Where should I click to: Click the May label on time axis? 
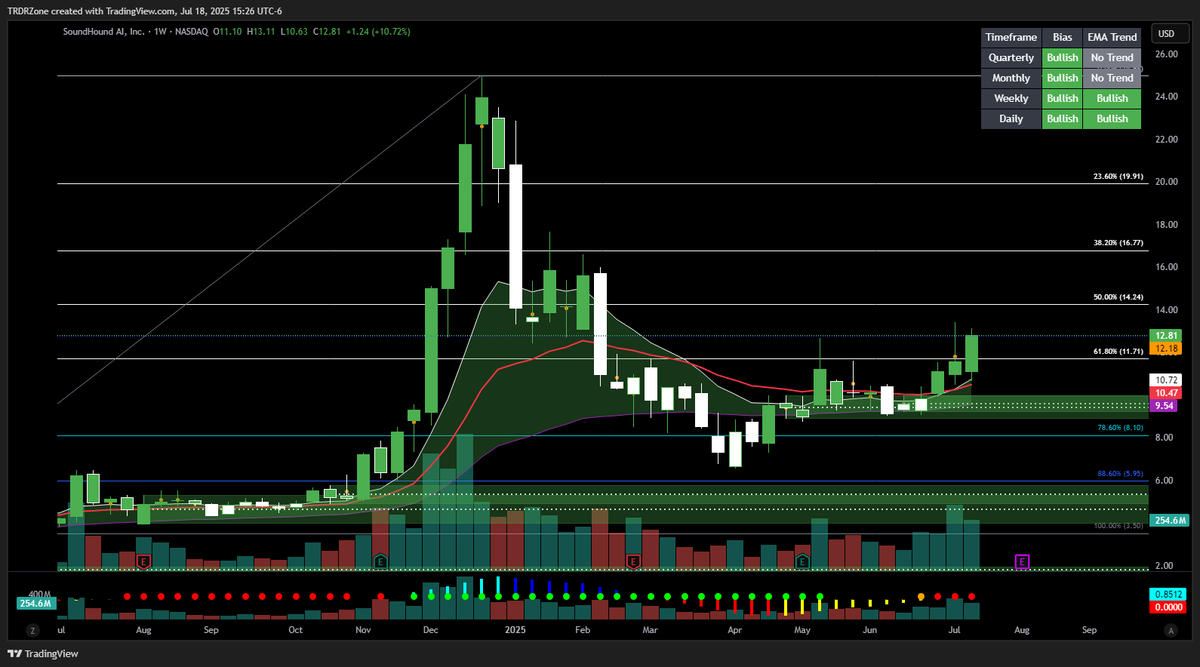point(802,631)
